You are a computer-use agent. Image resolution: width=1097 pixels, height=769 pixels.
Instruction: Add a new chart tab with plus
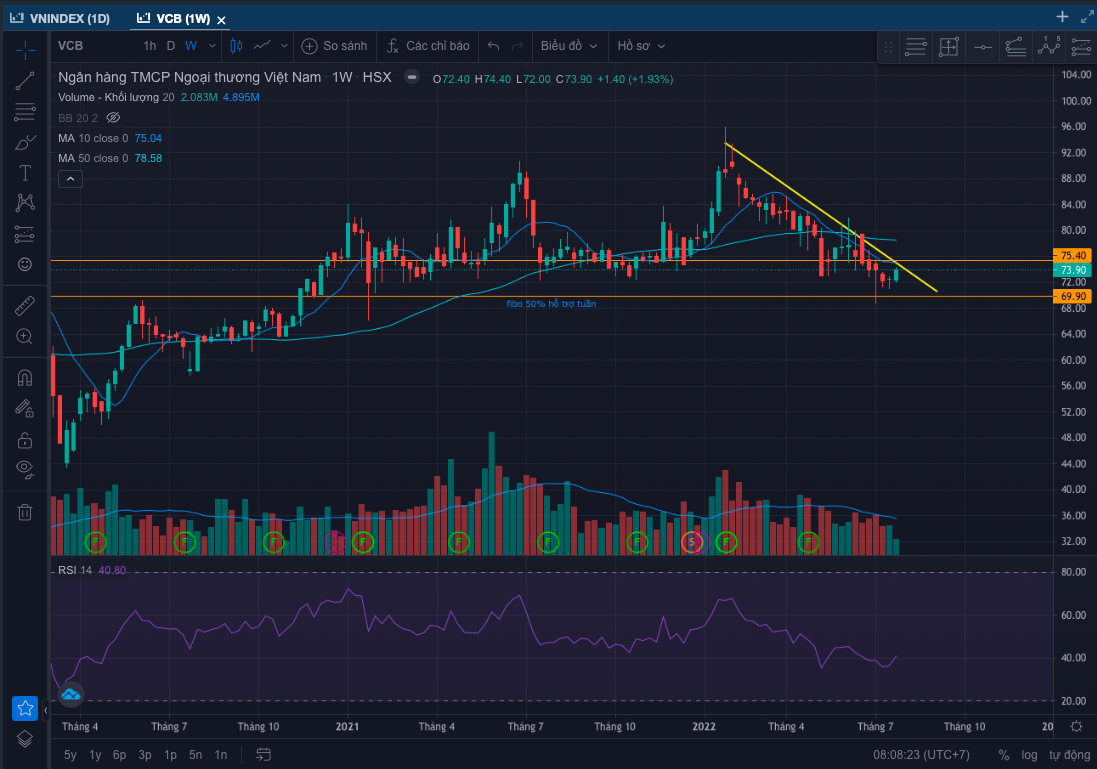[1062, 17]
